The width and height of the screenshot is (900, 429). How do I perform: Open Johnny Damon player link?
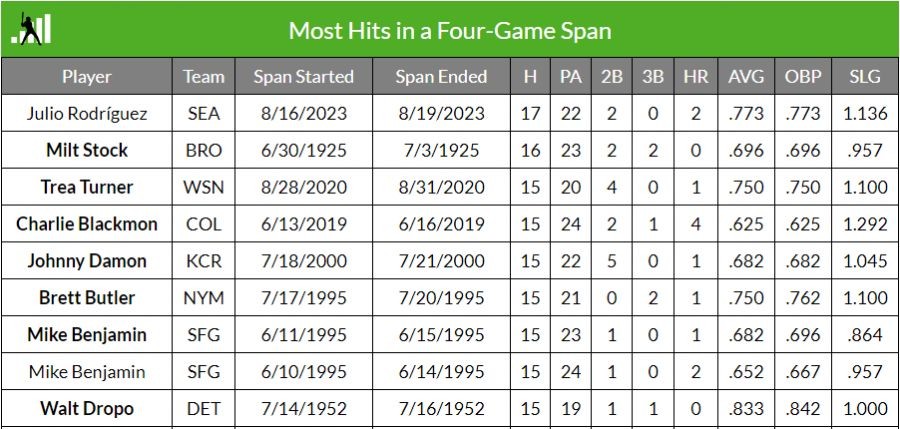pyautogui.click(x=87, y=261)
